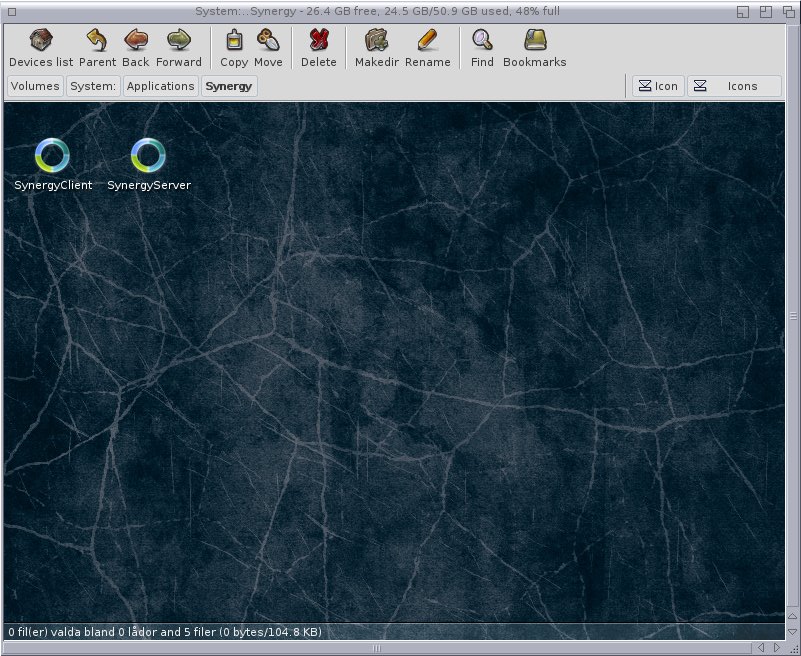The image size is (801, 656).
Task: Go to System: in the path bar
Action: pyautogui.click(x=93, y=86)
